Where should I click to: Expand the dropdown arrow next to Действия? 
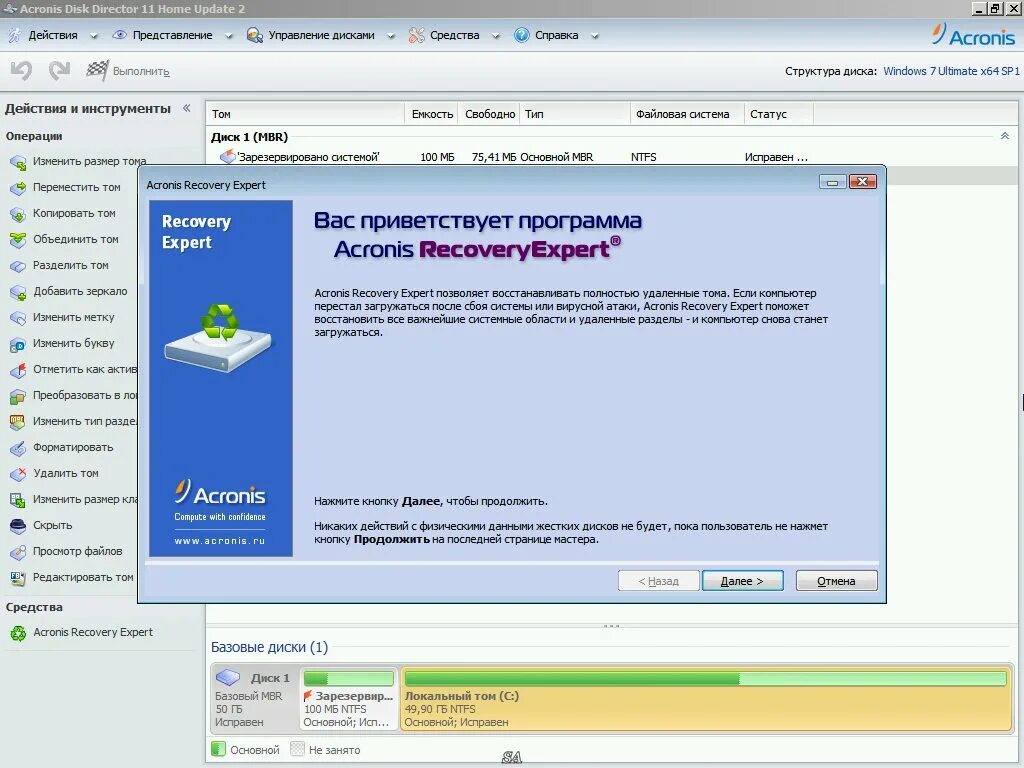tap(94, 36)
